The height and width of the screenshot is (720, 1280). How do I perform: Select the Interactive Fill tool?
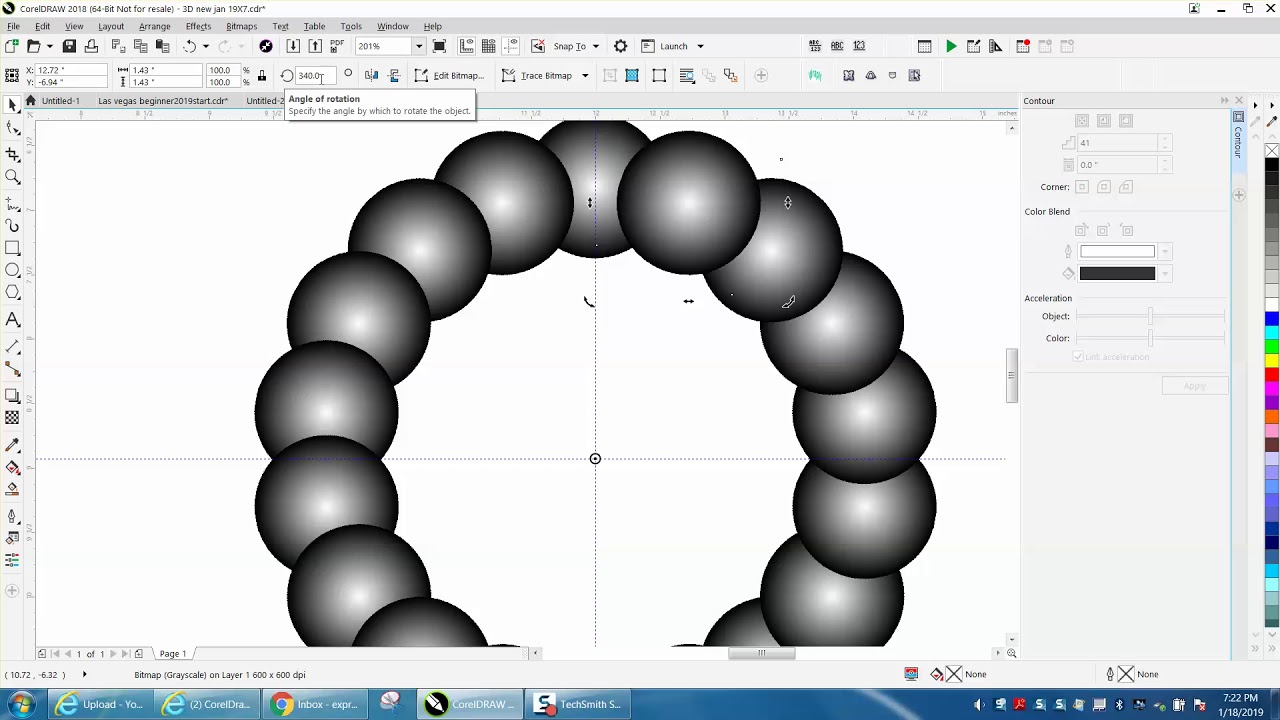pos(12,467)
